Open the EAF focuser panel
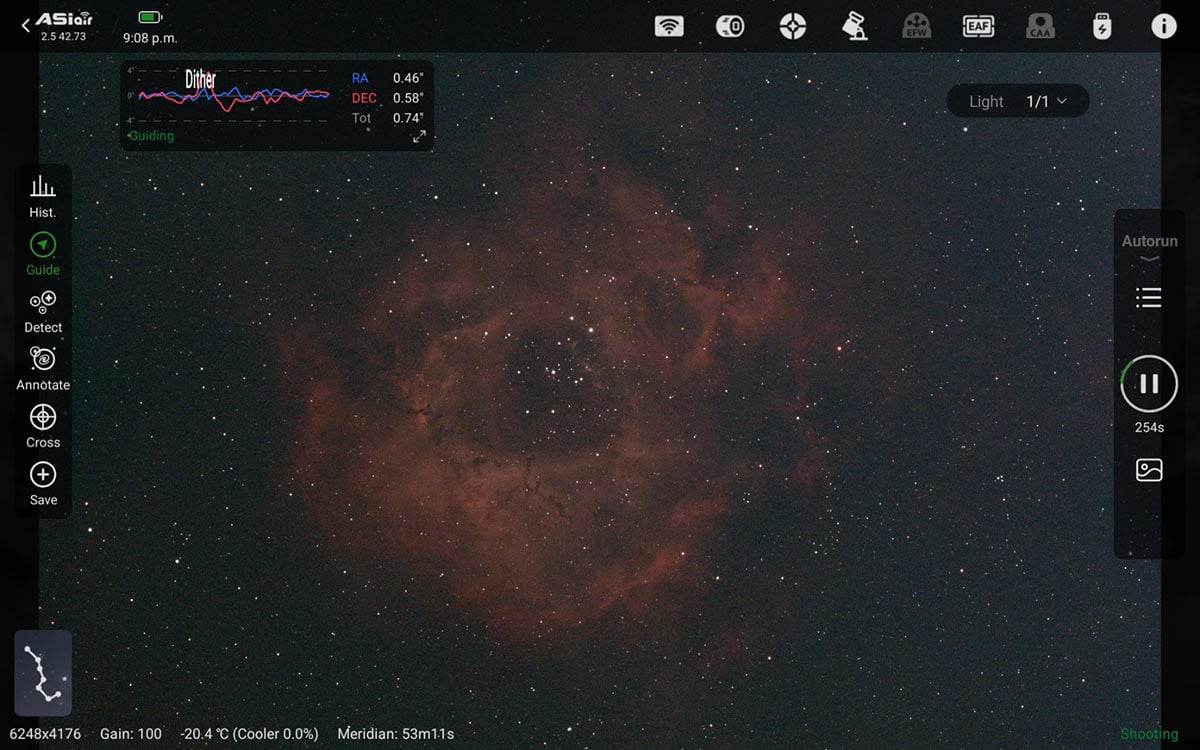The image size is (1200, 750). tap(978, 26)
